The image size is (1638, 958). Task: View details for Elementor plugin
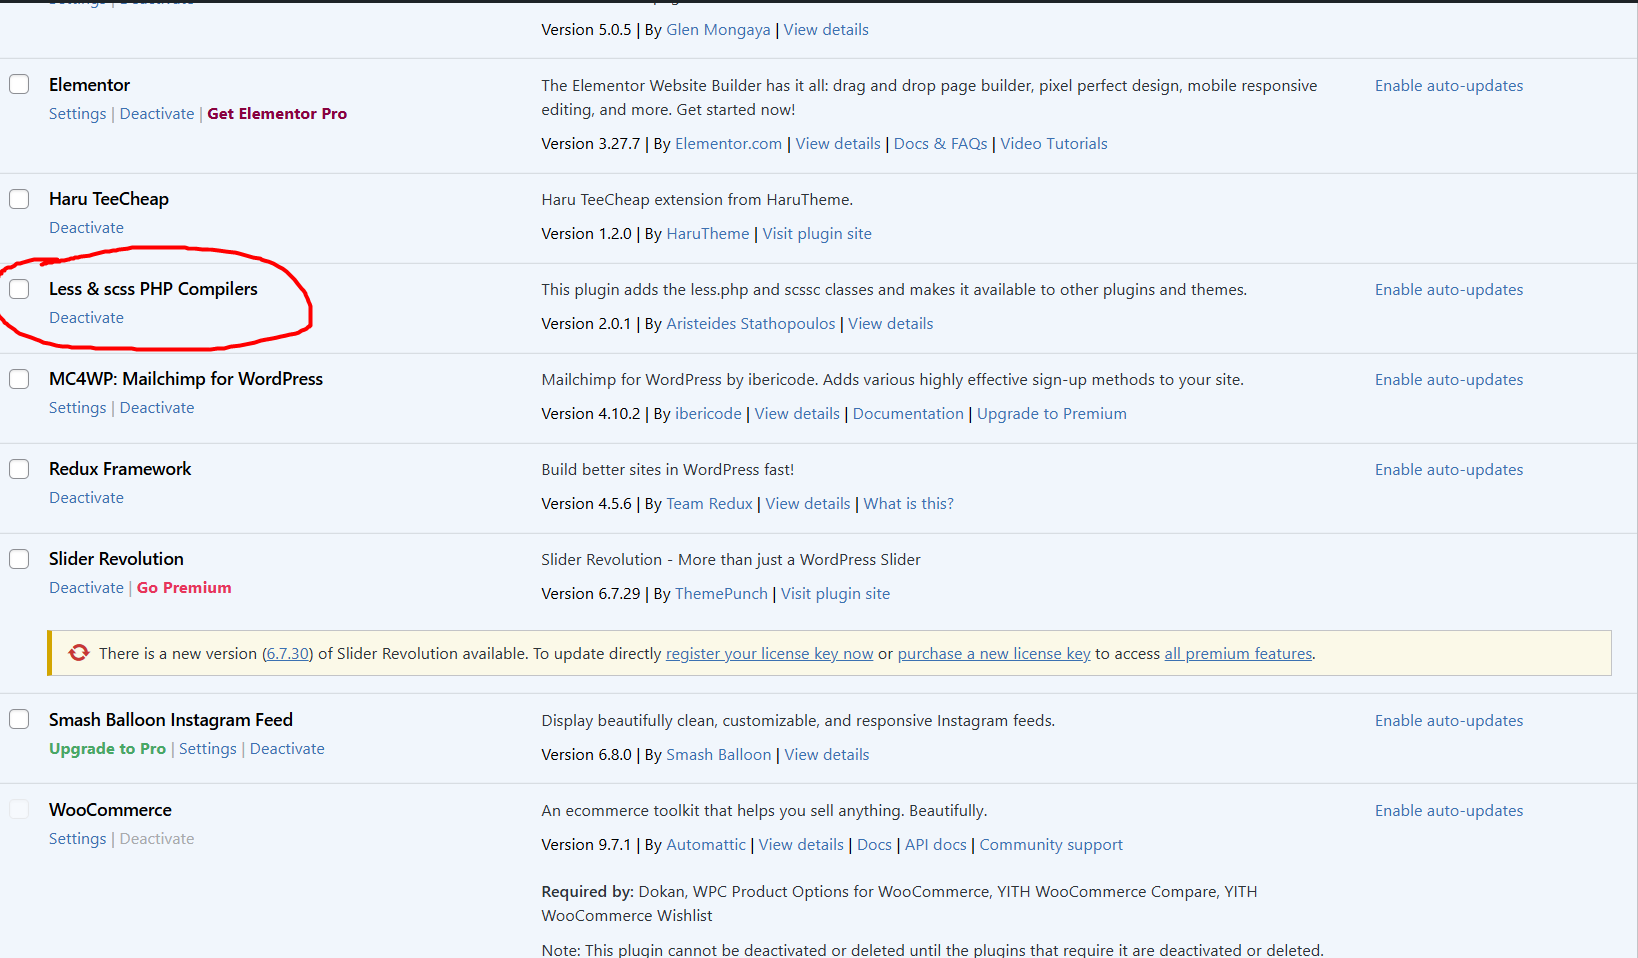click(x=838, y=143)
